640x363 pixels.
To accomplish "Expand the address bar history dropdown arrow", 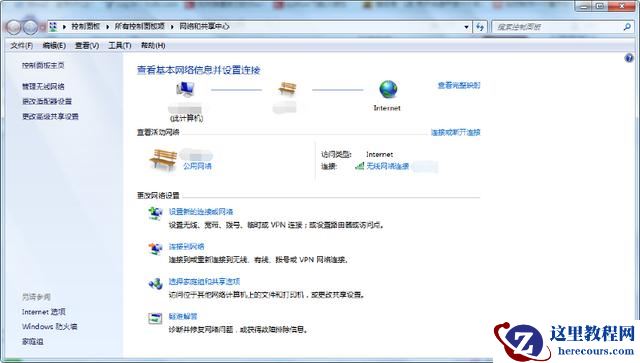I will tap(466, 27).
